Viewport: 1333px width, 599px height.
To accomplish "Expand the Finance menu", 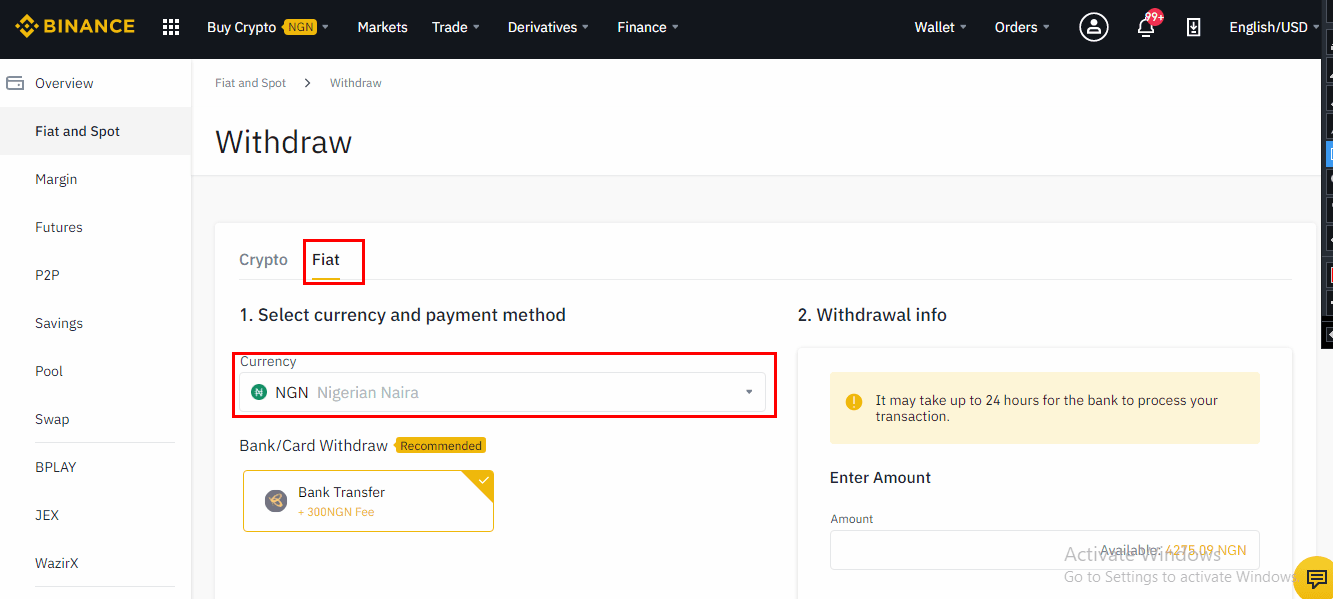I will 648,27.
